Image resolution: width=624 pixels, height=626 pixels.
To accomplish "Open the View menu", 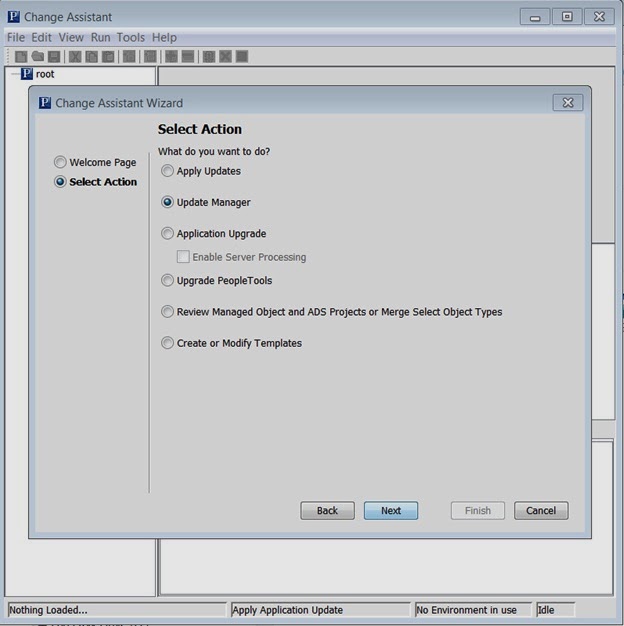I will click(71, 38).
